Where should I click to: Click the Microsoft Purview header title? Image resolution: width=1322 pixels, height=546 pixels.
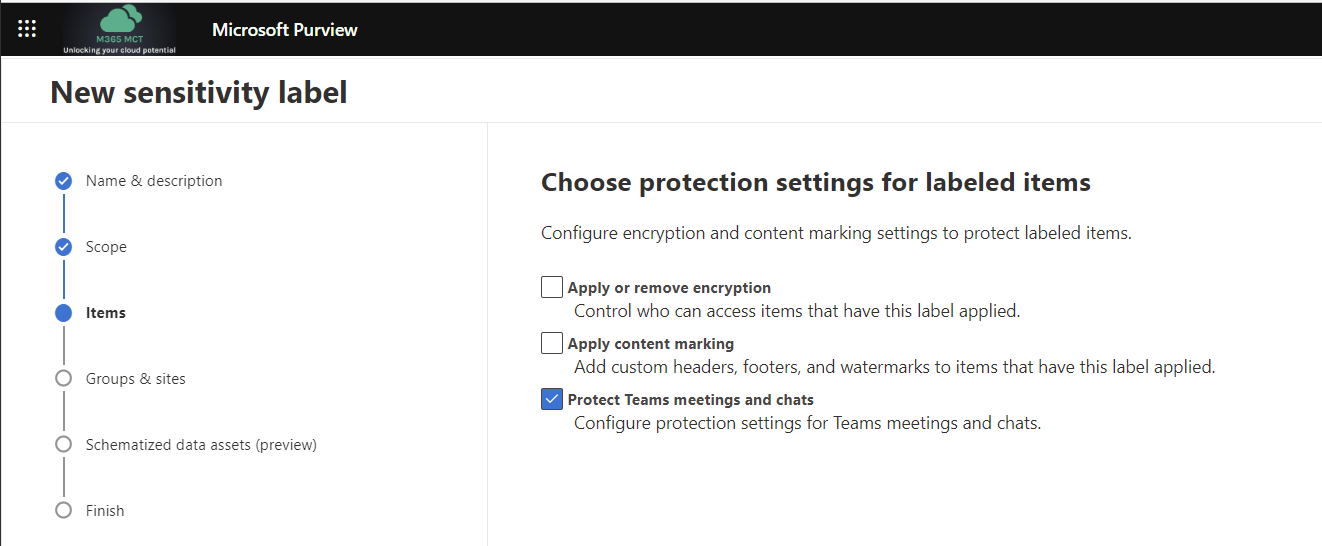[x=285, y=30]
